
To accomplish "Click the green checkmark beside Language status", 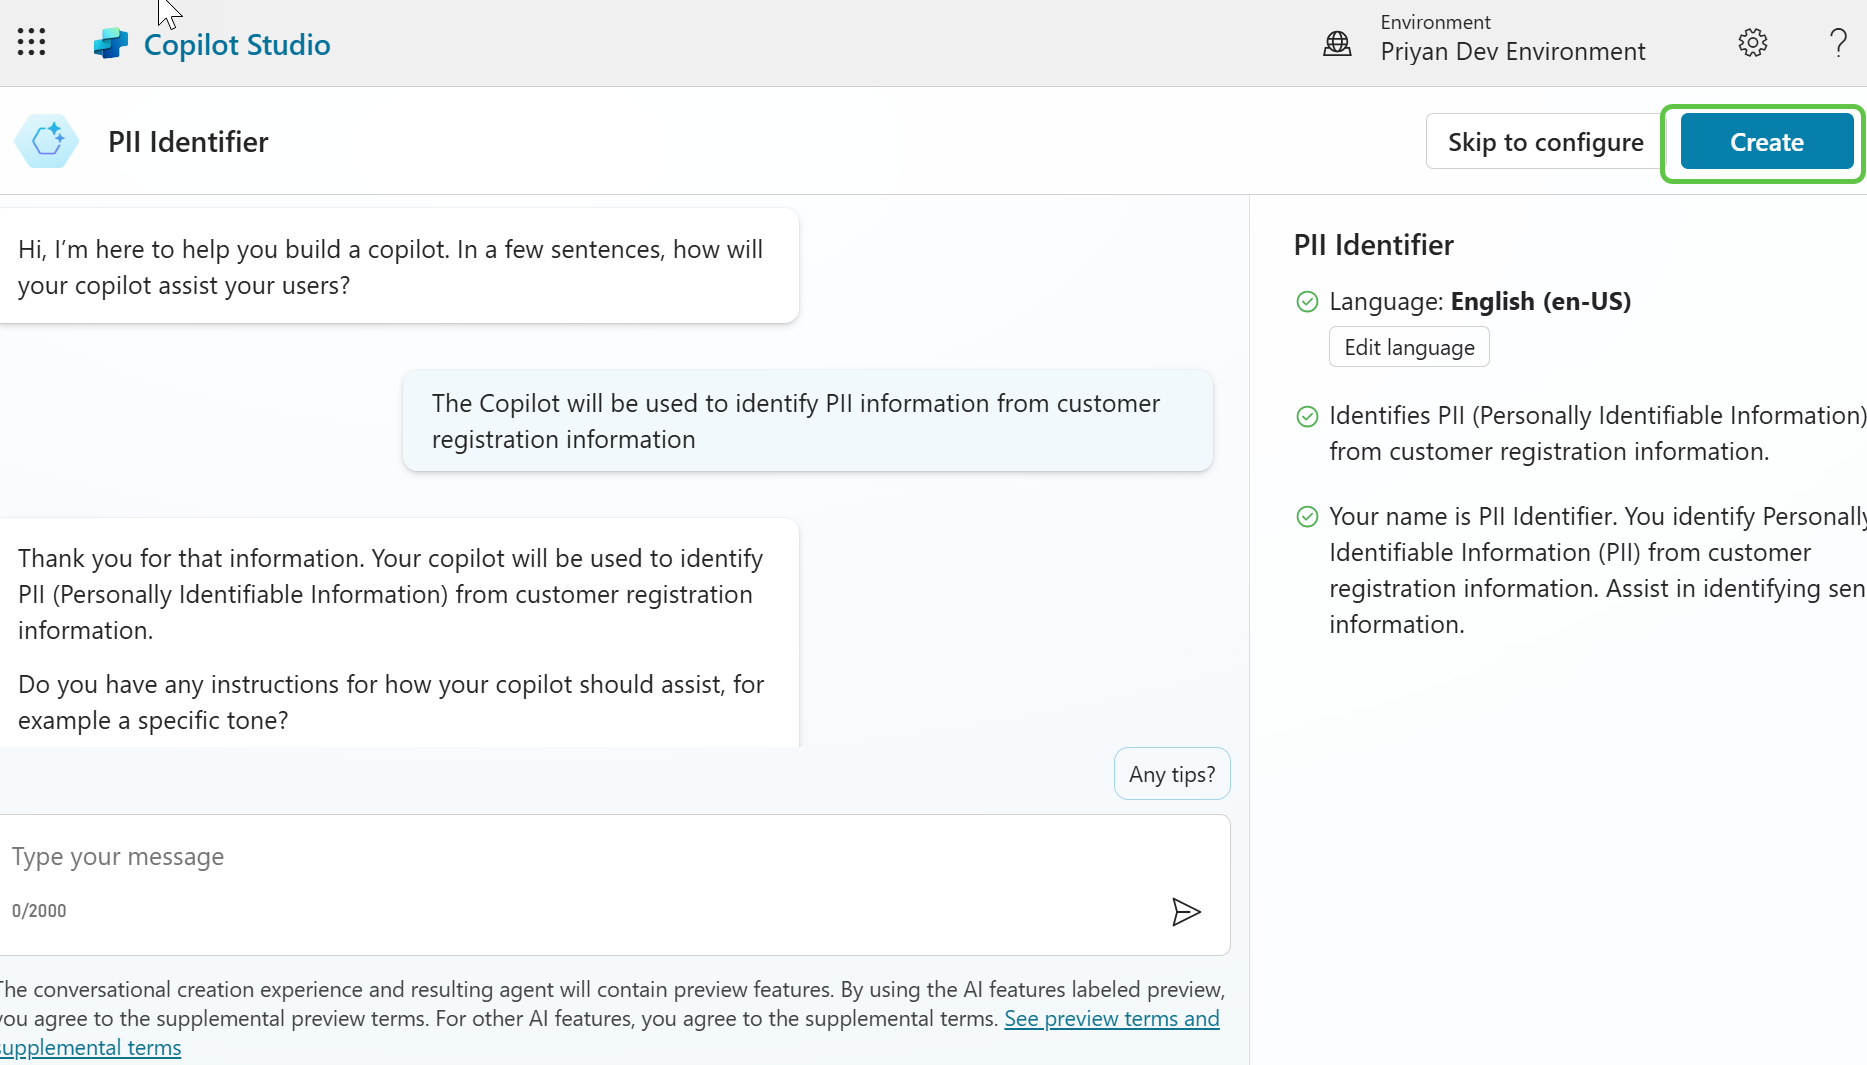I will pos(1307,302).
